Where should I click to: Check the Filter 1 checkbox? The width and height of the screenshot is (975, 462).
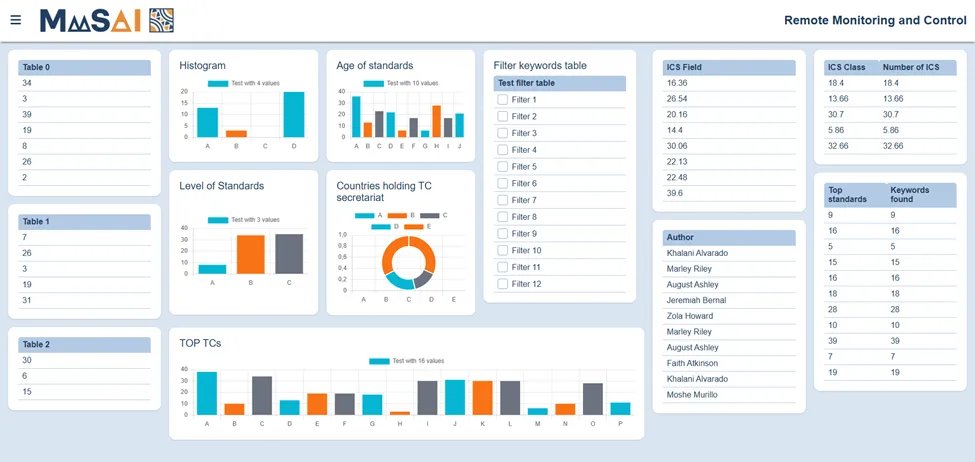click(502, 99)
